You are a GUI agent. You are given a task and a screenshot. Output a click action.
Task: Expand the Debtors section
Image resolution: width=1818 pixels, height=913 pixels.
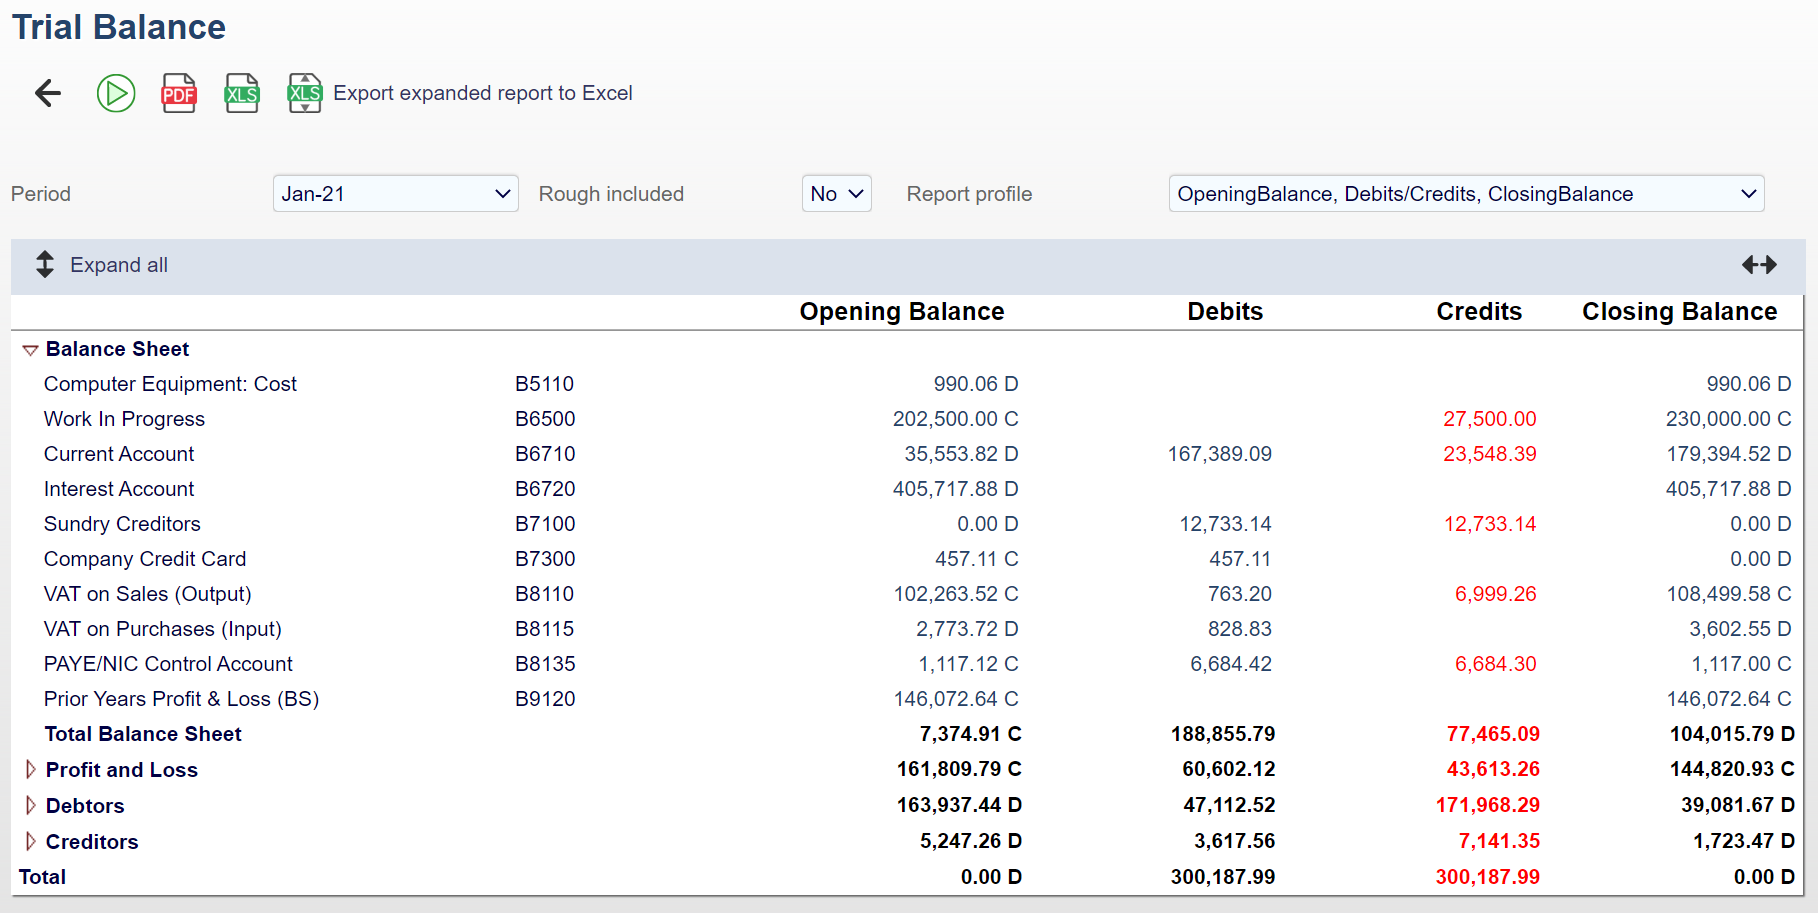click(30, 806)
